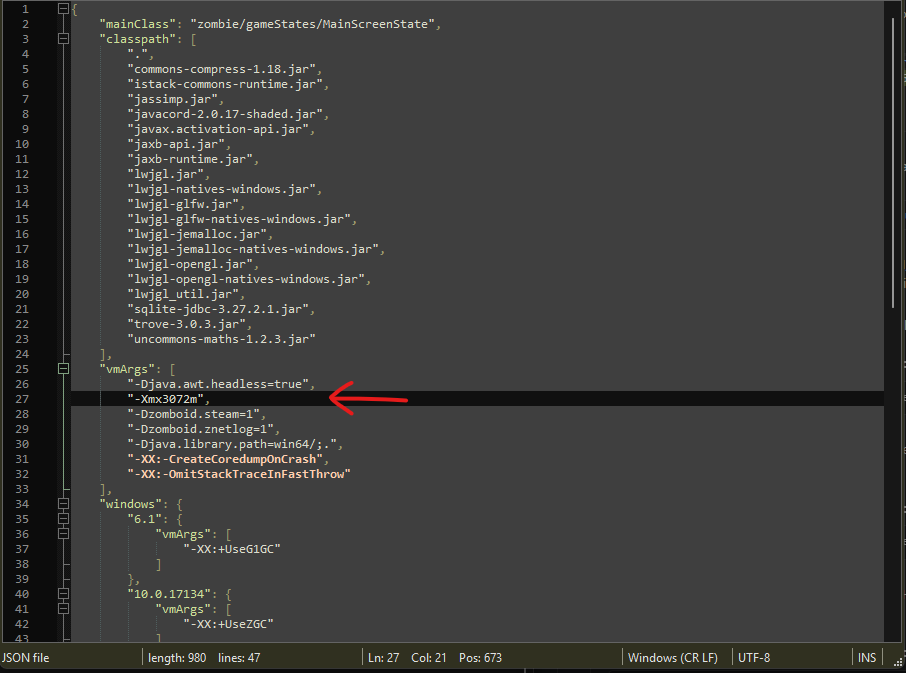Click the INS insert mode indicator

coord(866,657)
